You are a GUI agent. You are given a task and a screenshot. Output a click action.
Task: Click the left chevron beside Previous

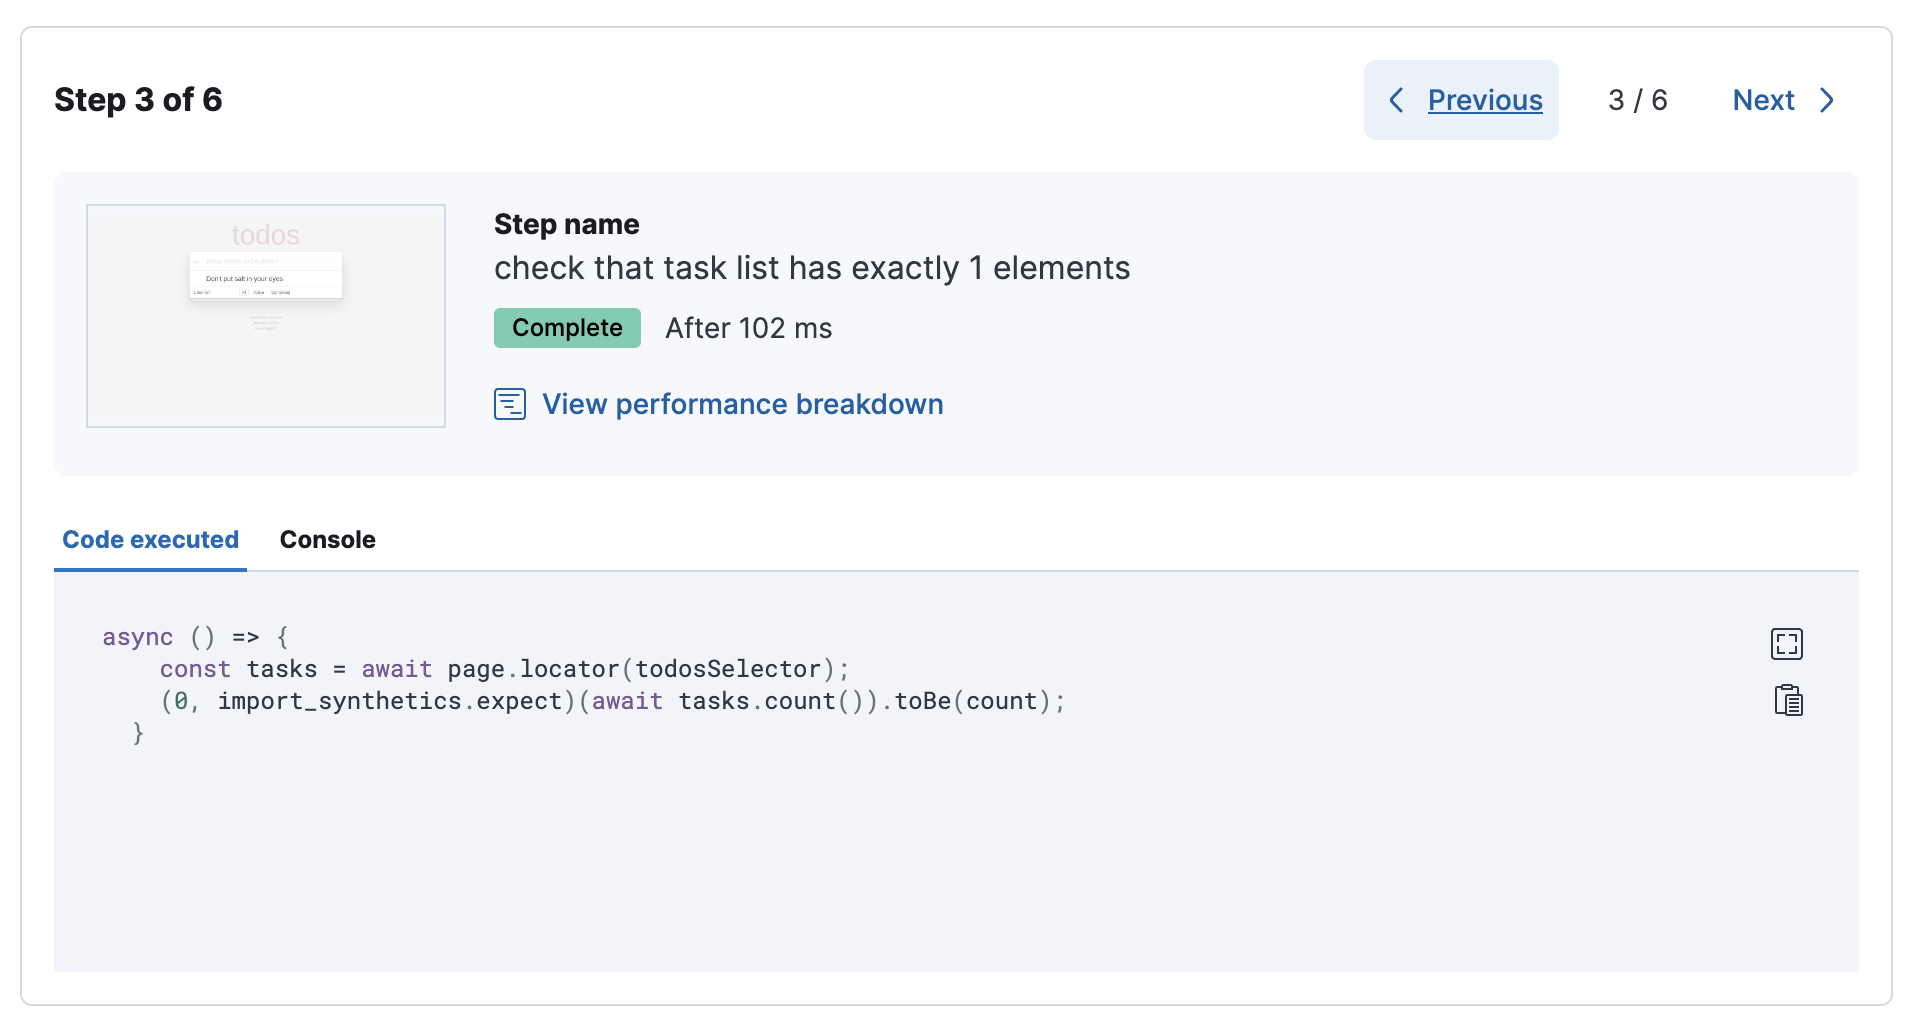point(1397,100)
